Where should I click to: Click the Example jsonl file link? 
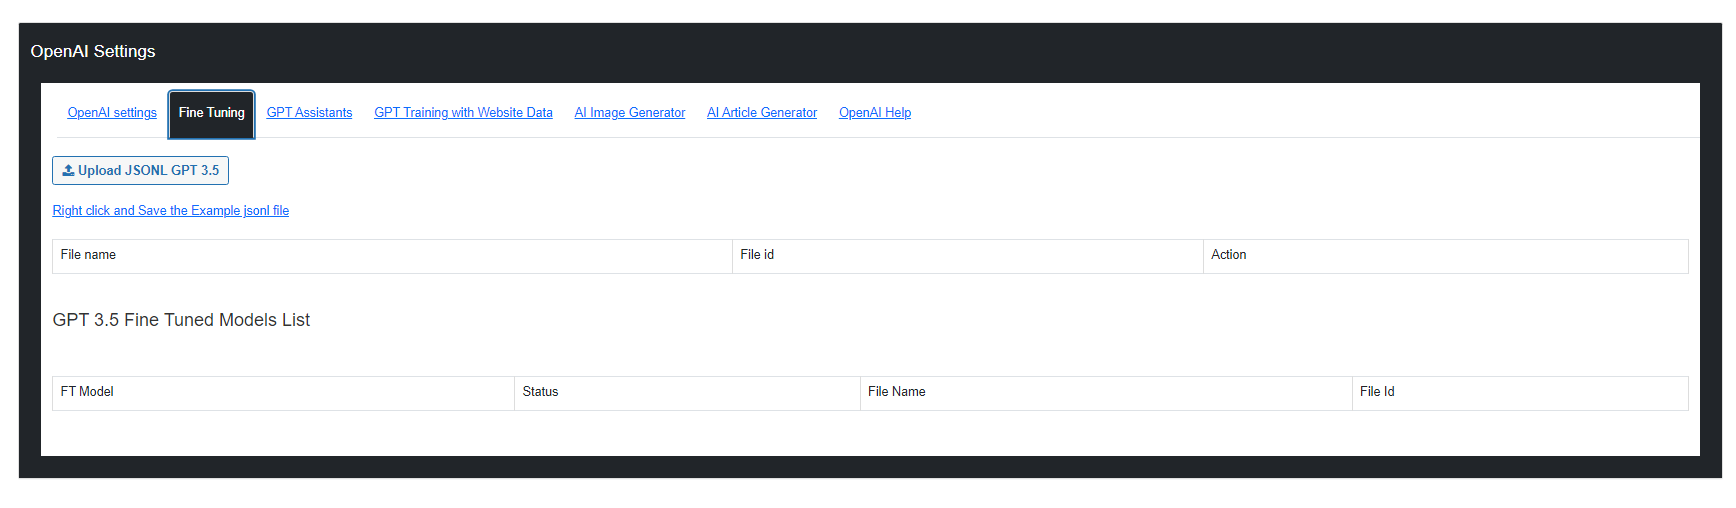171,211
